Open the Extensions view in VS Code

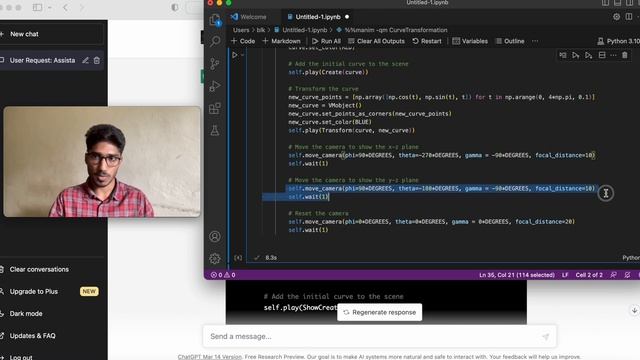click(215, 108)
